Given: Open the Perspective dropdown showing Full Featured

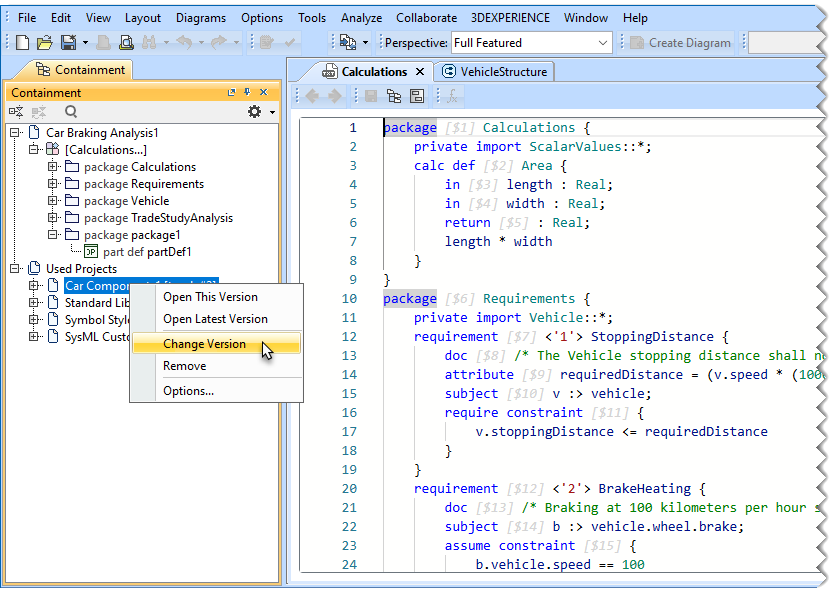Looking at the screenshot, I should (603, 43).
